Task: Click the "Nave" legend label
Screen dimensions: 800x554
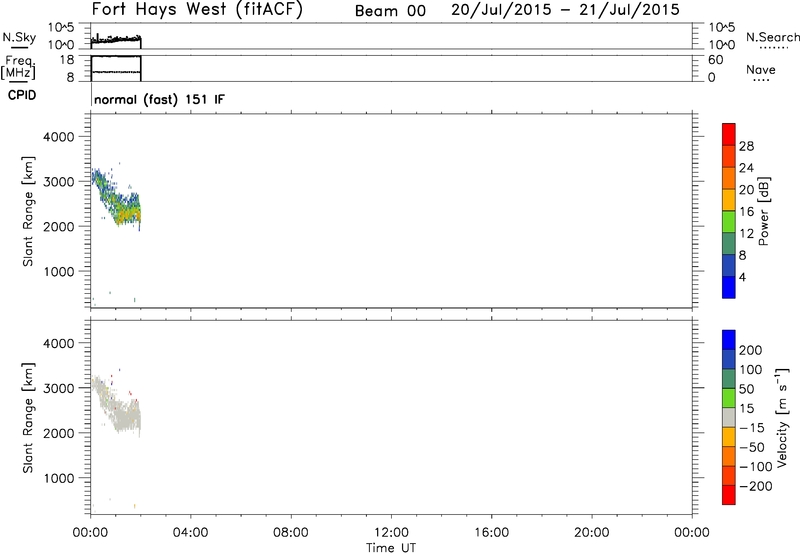Action: click(x=761, y=70)
